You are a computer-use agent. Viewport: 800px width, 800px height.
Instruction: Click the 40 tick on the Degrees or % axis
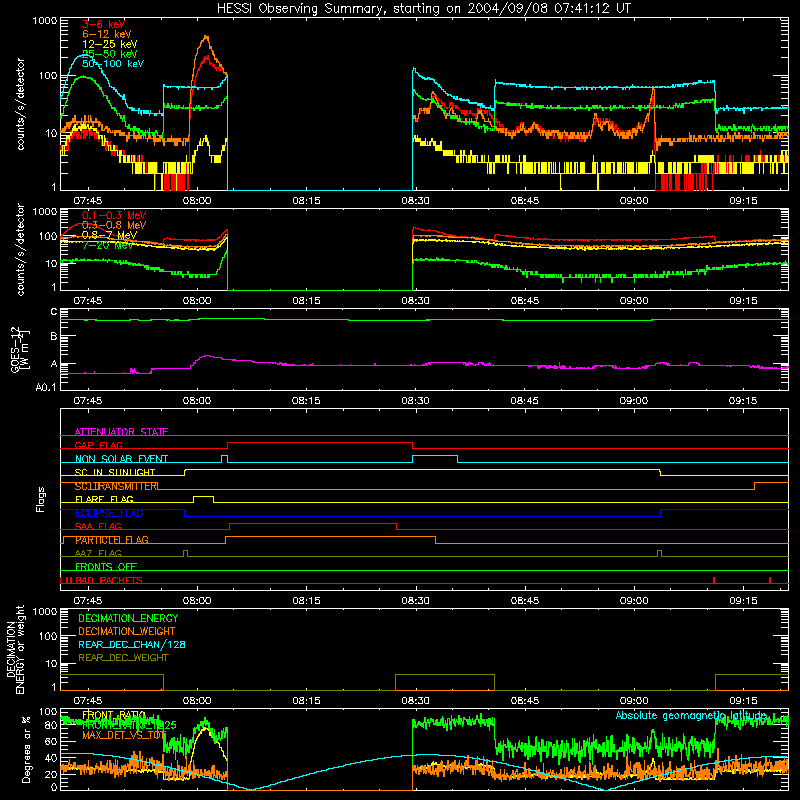click(x=51, y=758)
